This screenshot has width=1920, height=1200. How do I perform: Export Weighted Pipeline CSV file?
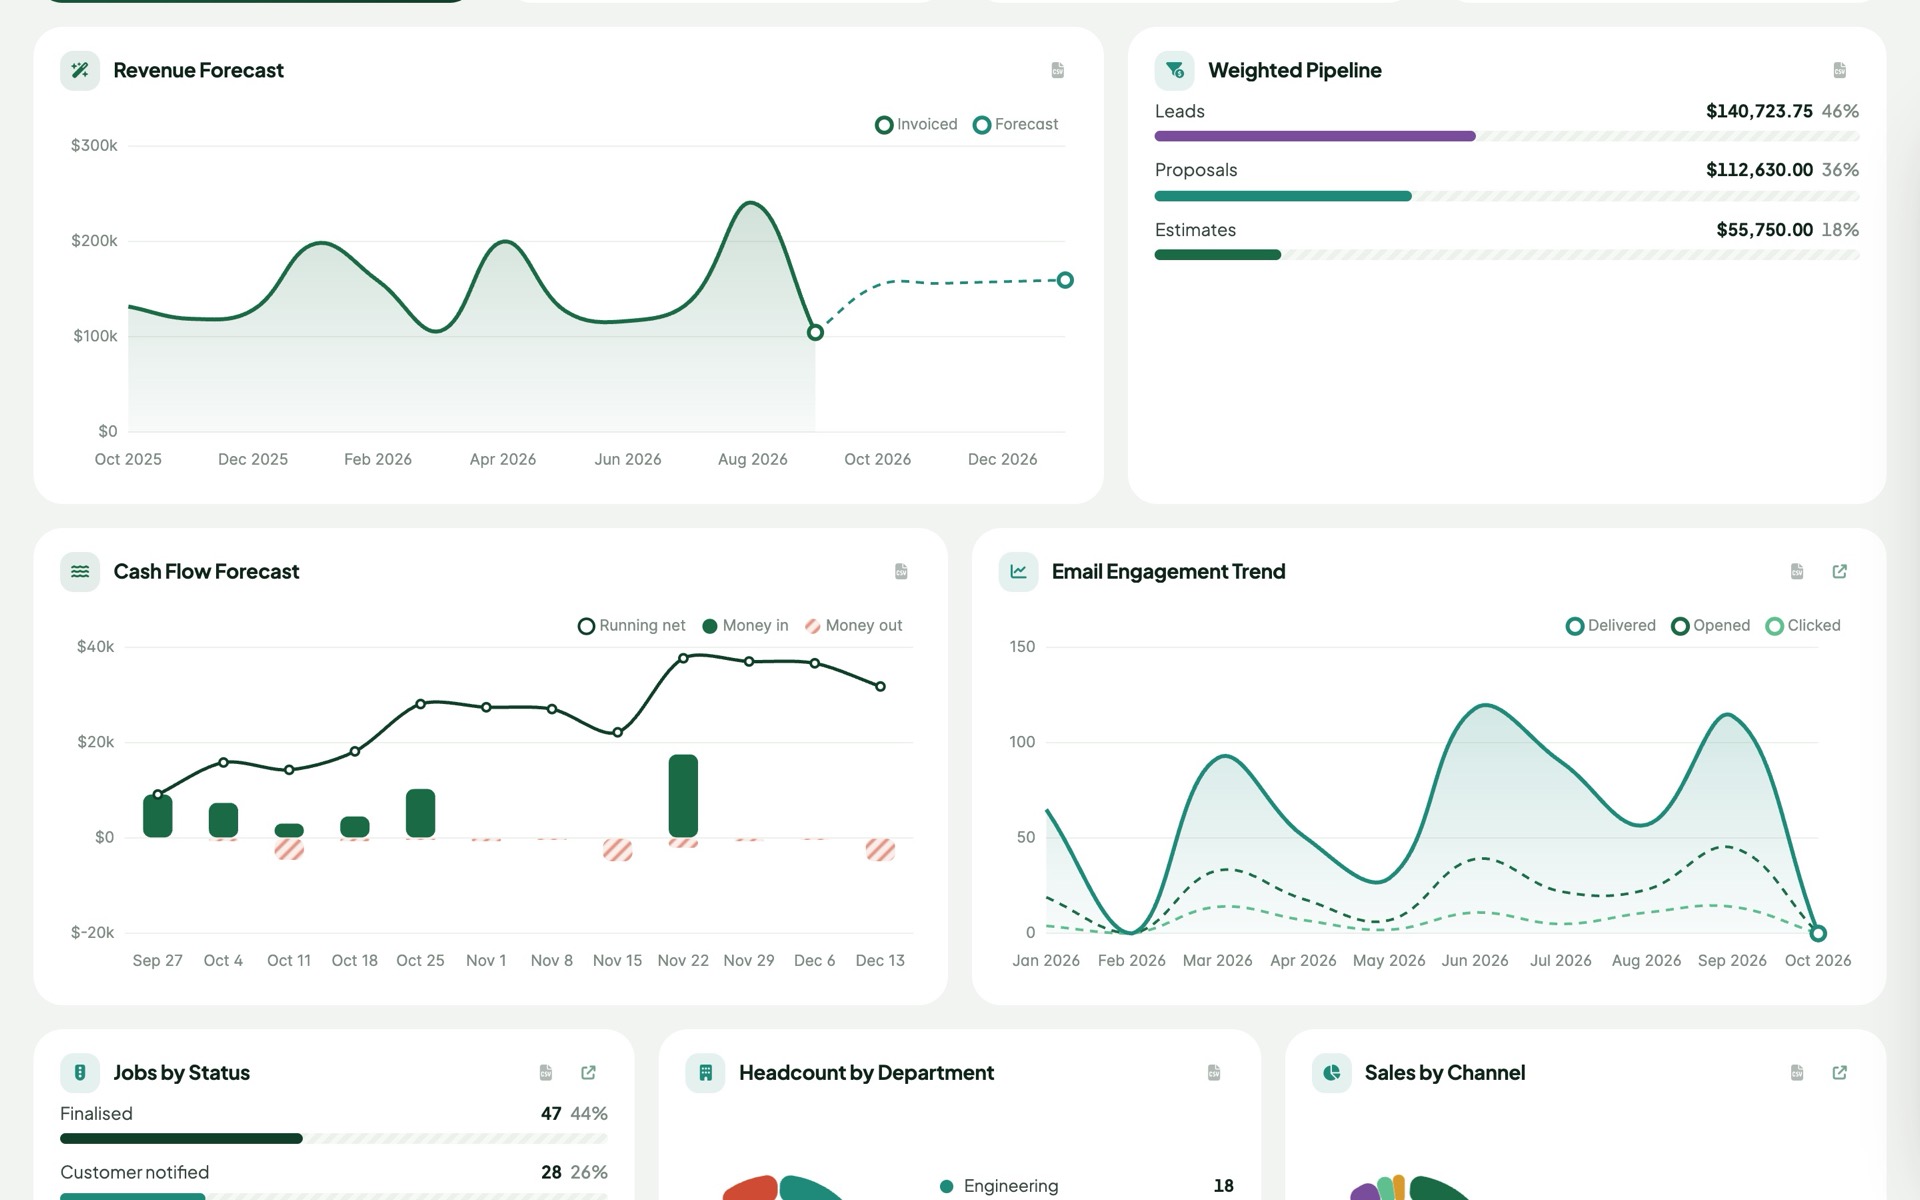coord(1839,70)
